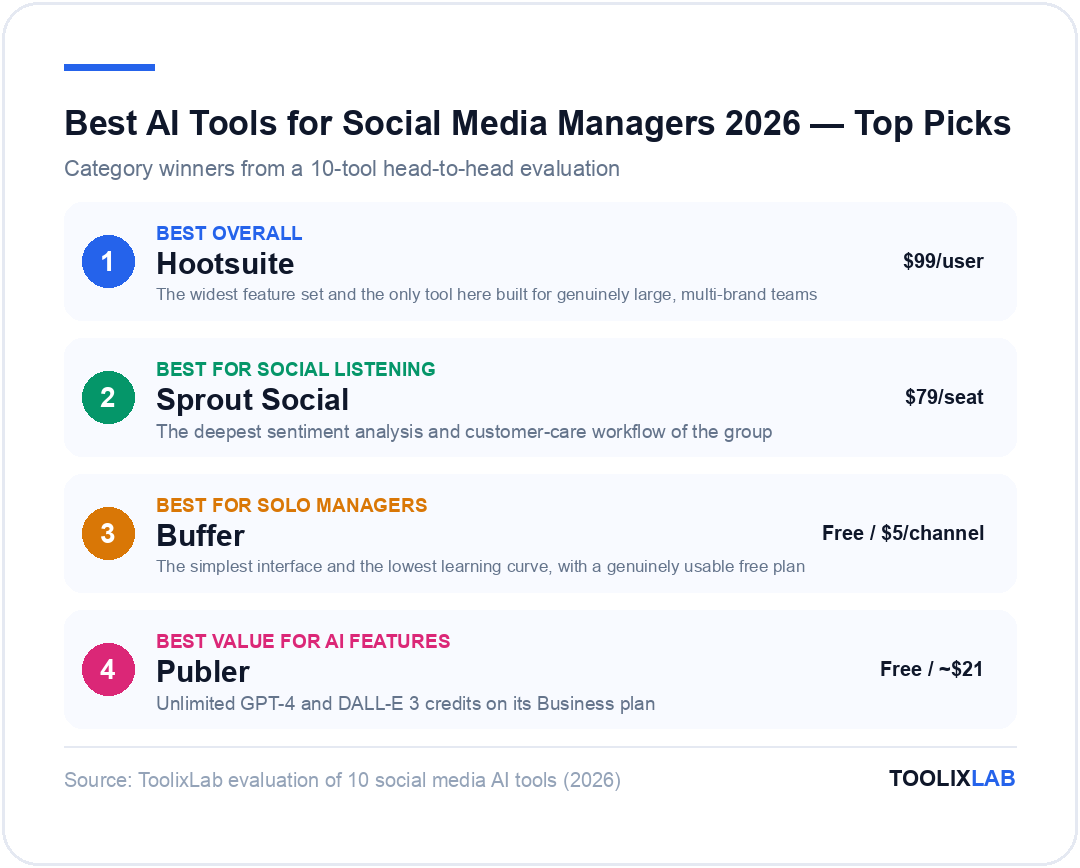1080x868 pixels.
Task: Click the BEST OVERALL label
Action: (x=229, y=234)
